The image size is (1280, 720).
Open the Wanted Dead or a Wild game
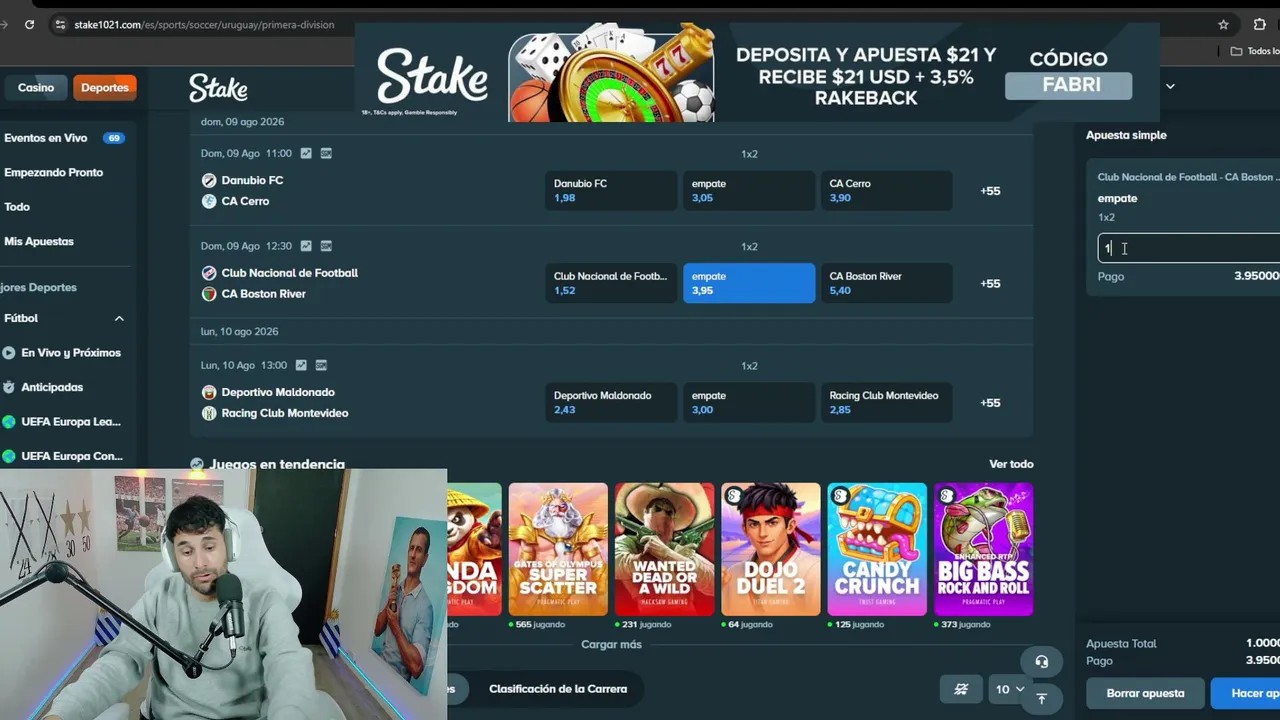(665, 549)
